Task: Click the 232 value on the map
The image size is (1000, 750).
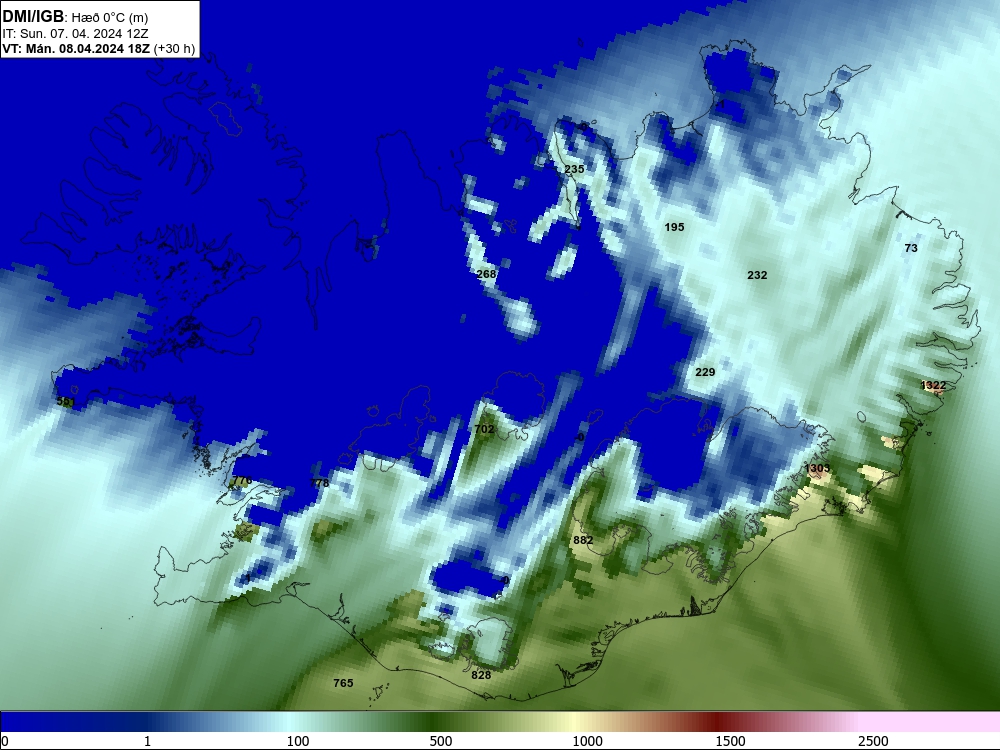Action: pos(757,275)
